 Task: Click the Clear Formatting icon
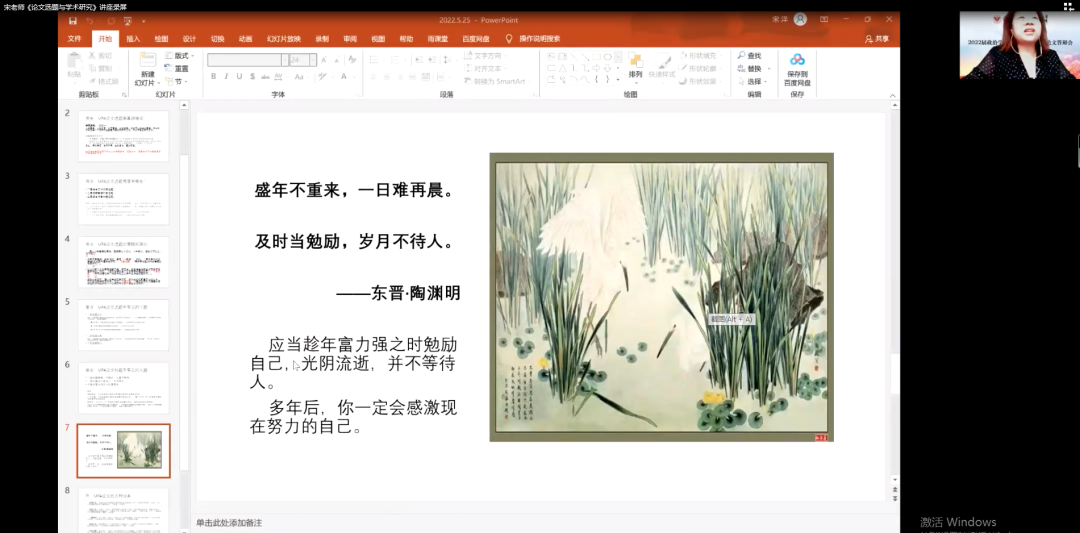352,60
